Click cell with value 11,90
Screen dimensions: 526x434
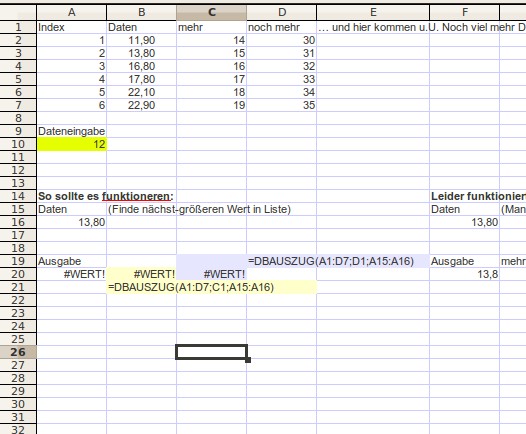(x=142, y=40)
